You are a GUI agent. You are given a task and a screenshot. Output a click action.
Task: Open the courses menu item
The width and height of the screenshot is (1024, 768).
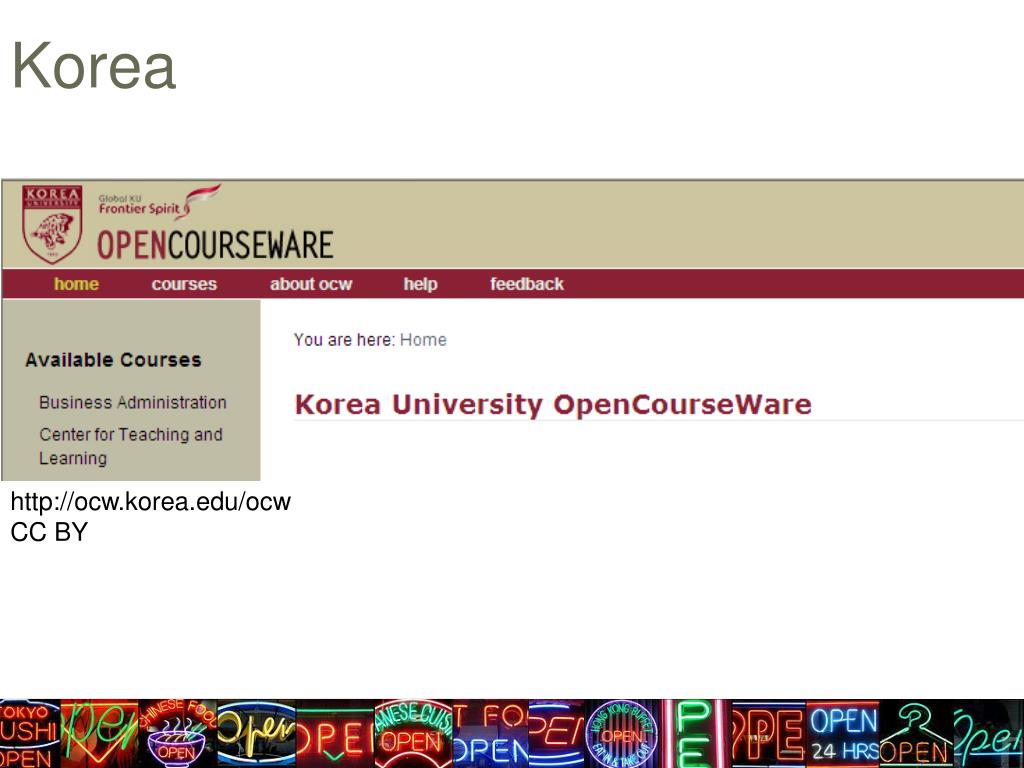[x=184, y=284]
